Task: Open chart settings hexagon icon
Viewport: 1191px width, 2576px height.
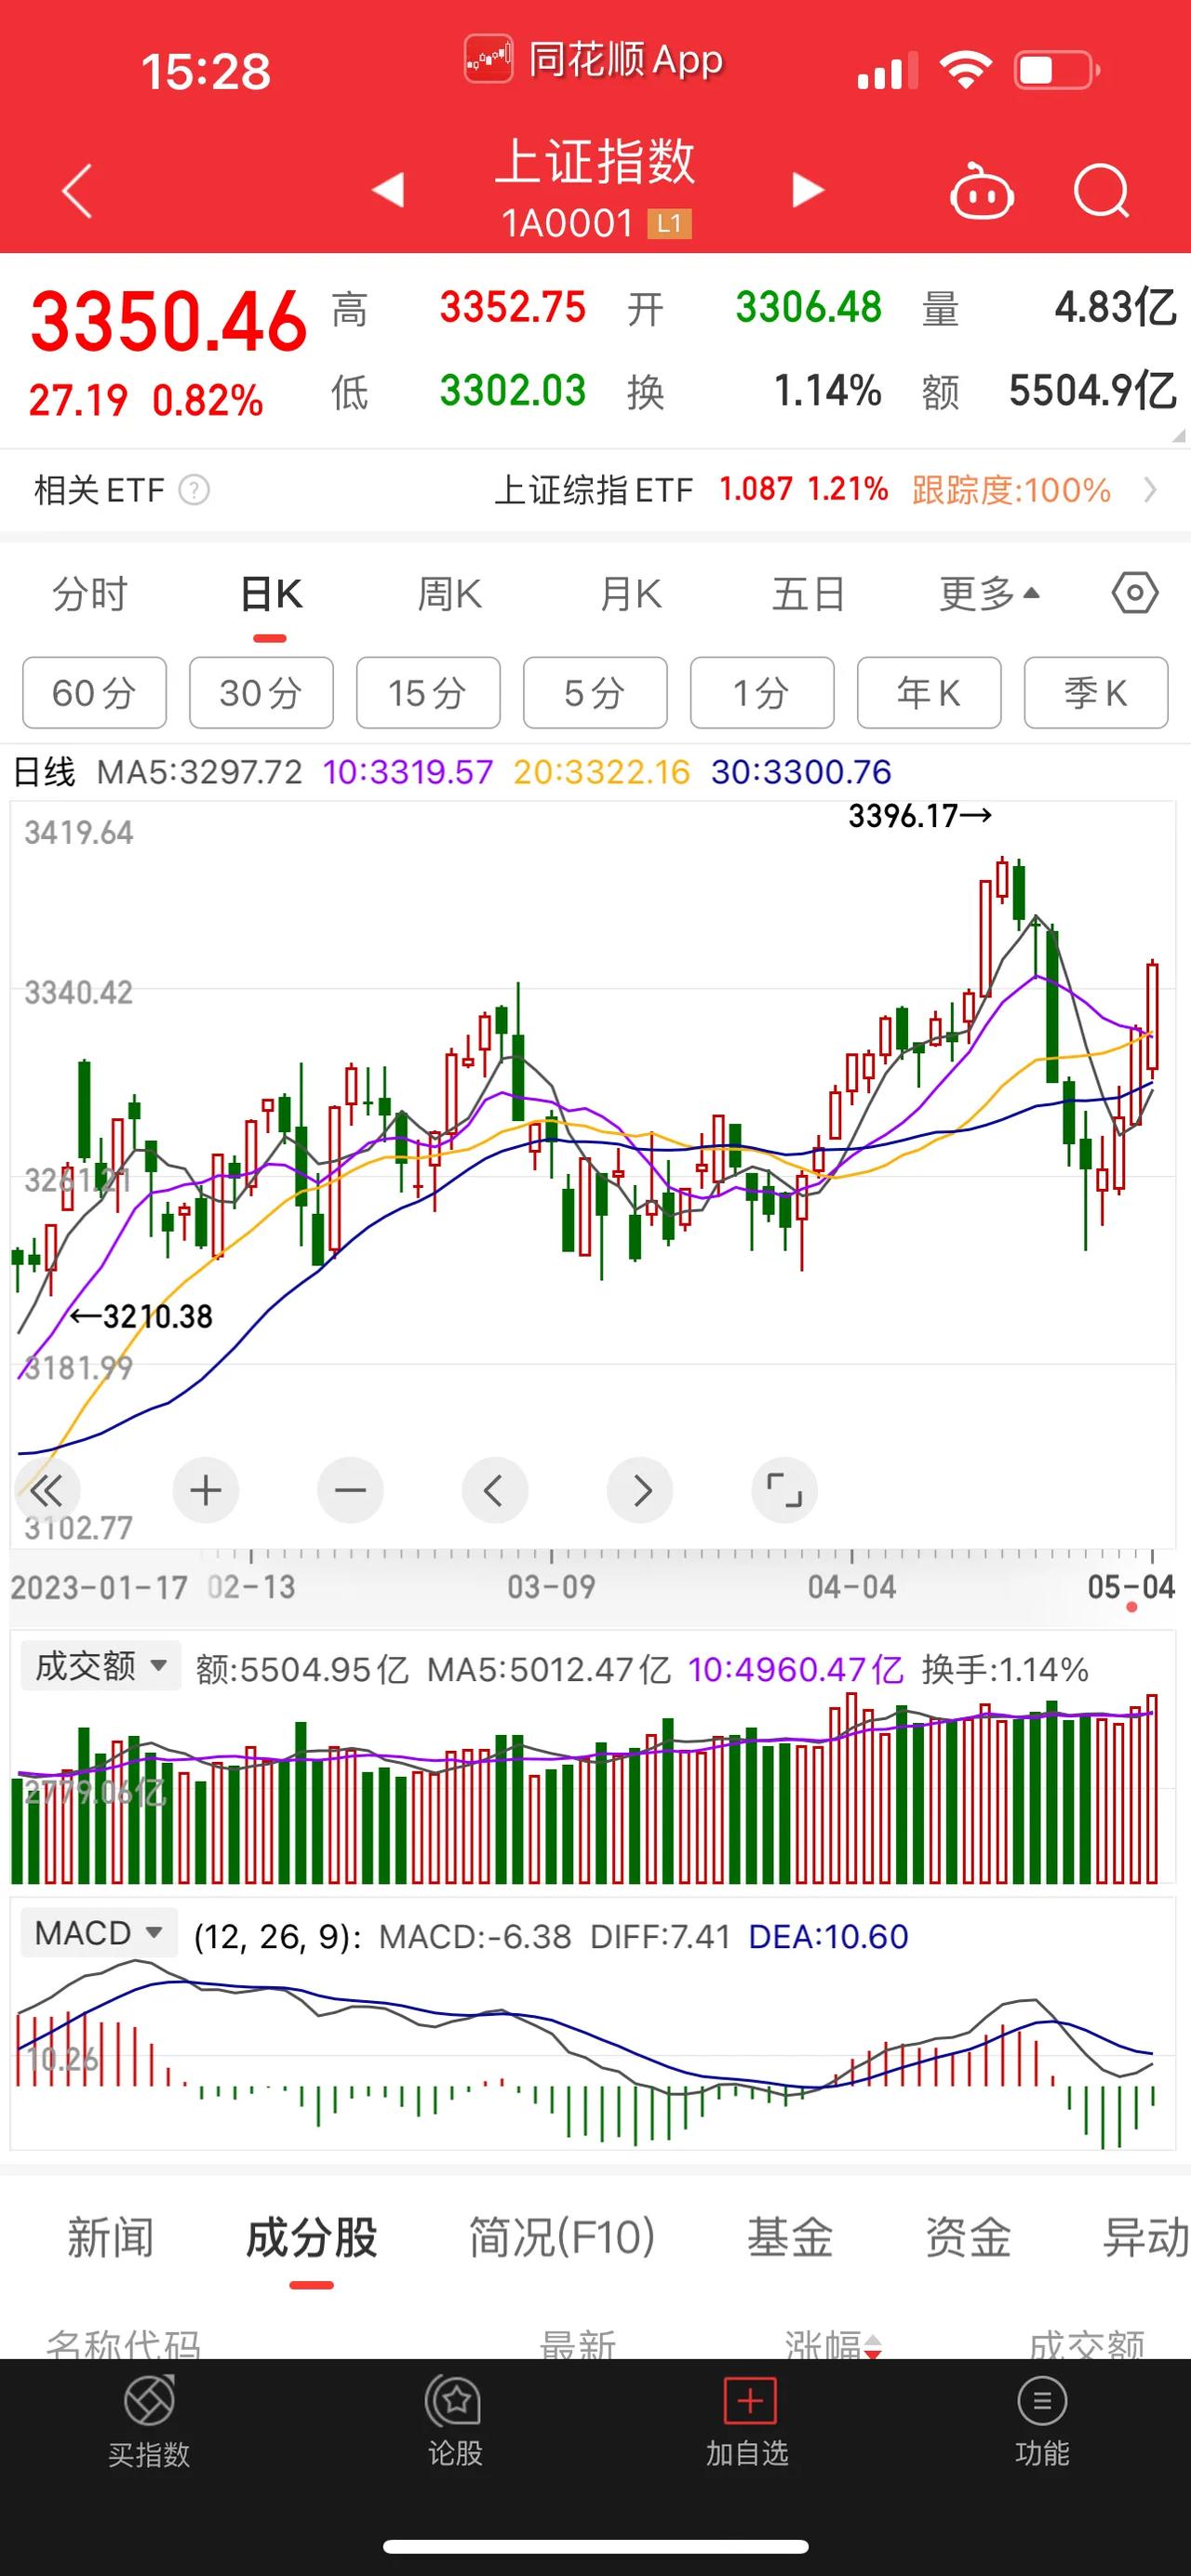Action: click(1135, 594)
